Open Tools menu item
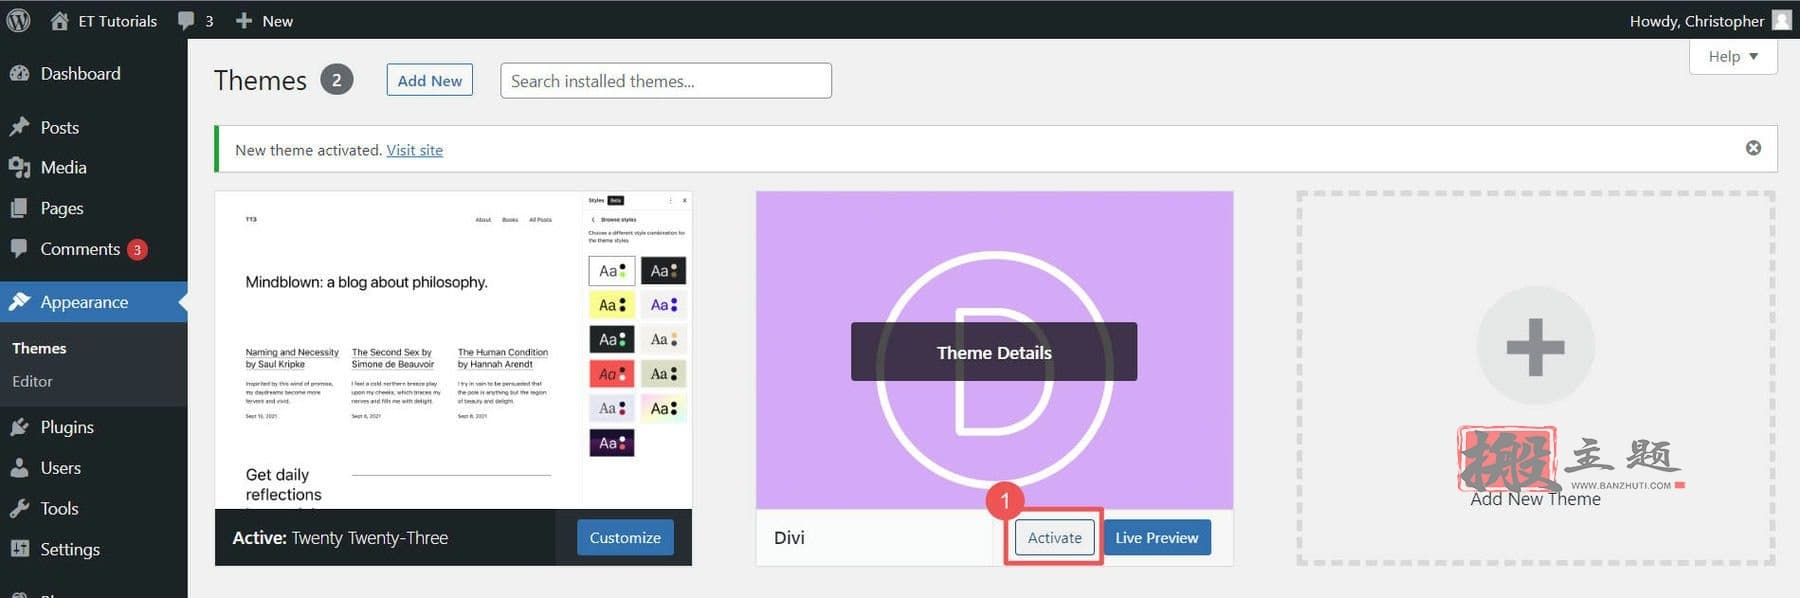The width and height of the screenshot is (1800, 598). pos(59,508)
